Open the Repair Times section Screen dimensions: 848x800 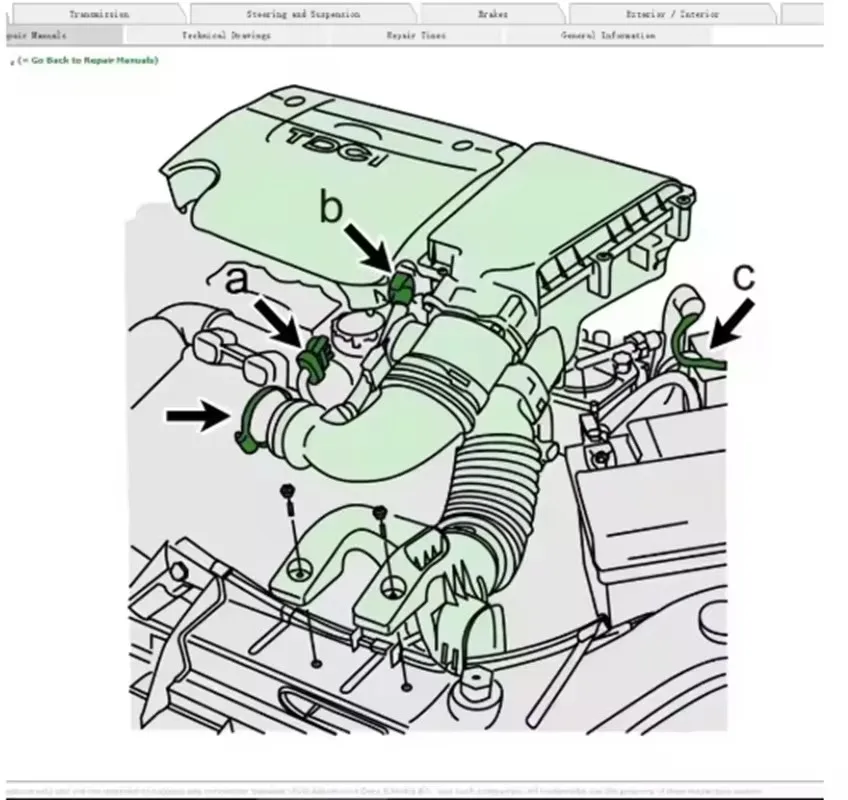click(415, 34)
